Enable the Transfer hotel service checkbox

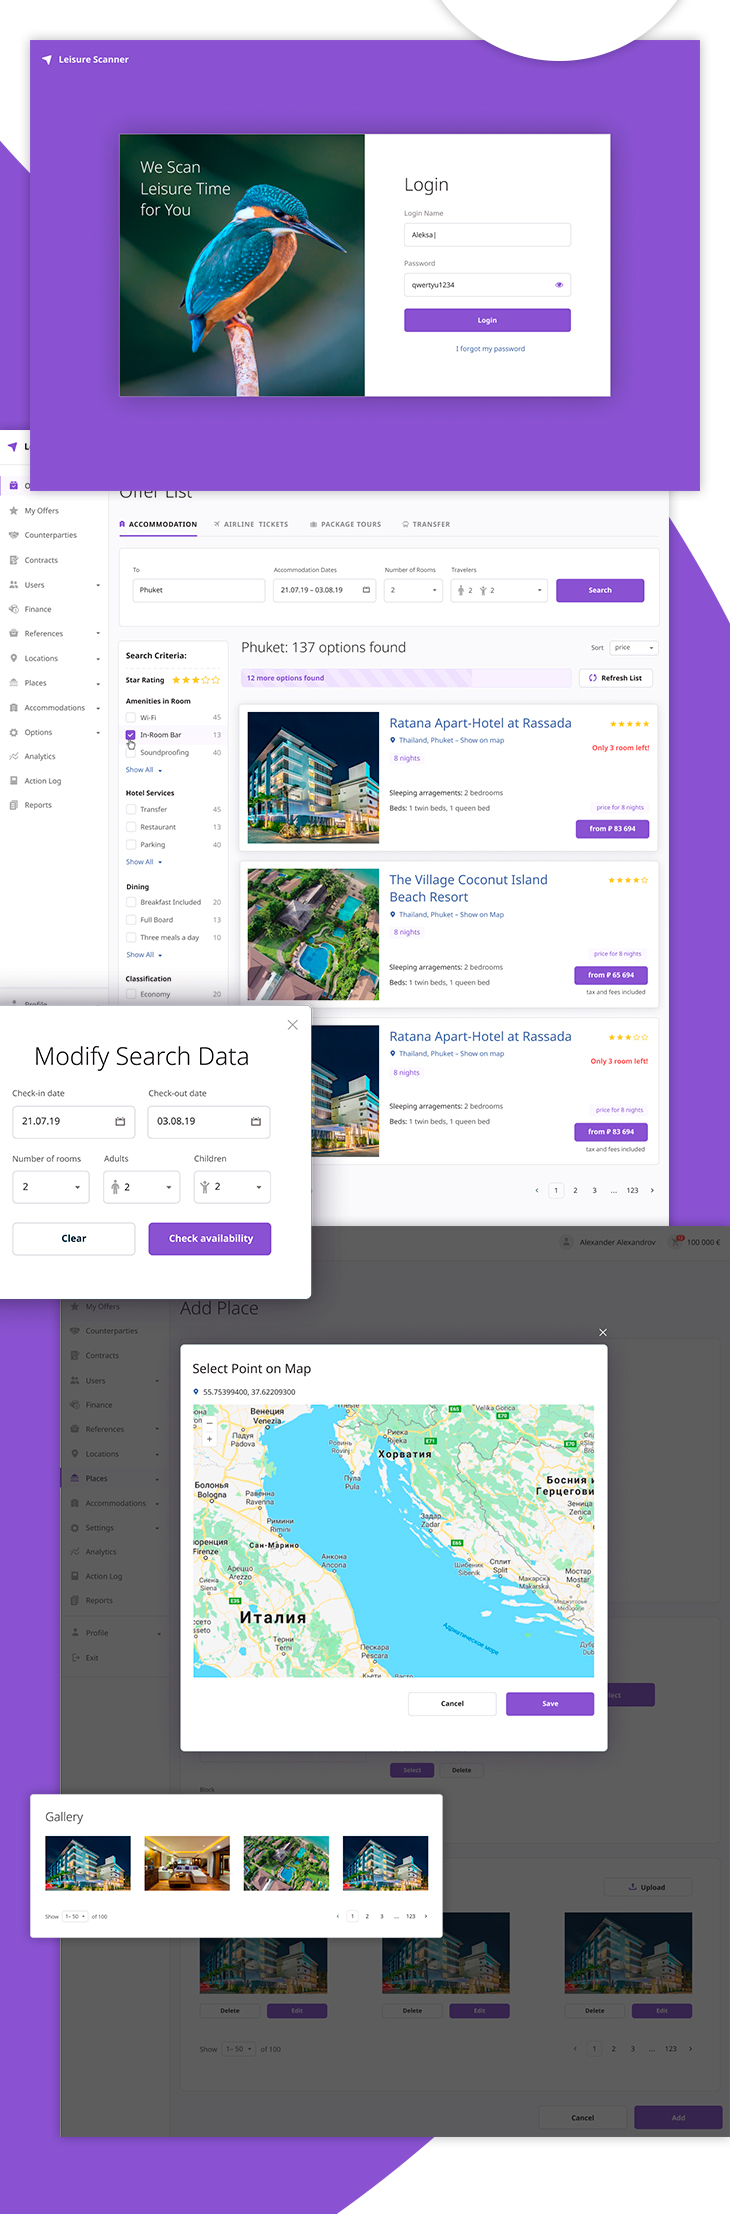coord(131,810)
